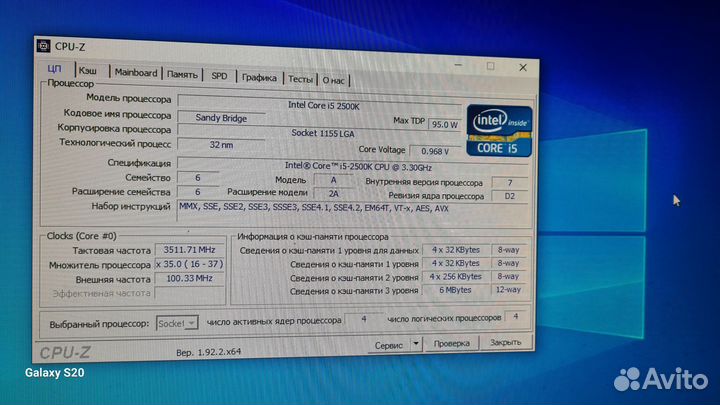Click the Max TDP 95.0 W value
720x405 pixels.
click(444, 124)
